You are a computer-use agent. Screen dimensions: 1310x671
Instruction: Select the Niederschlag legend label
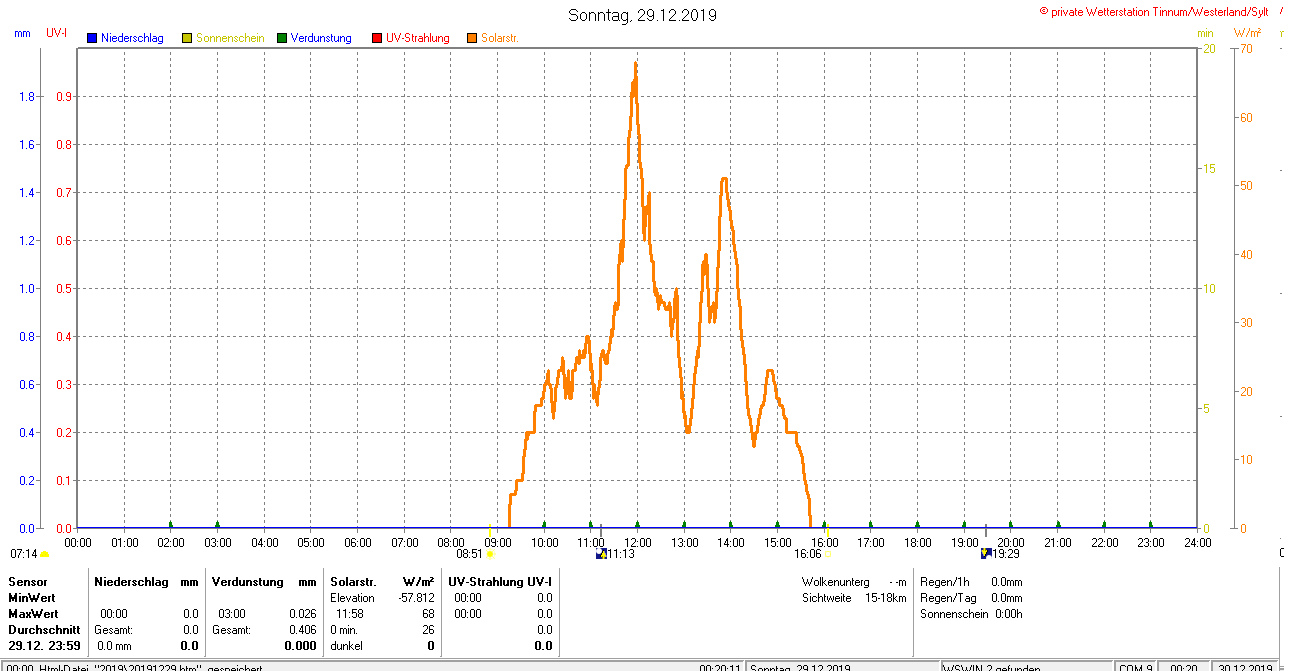point(132,38)
